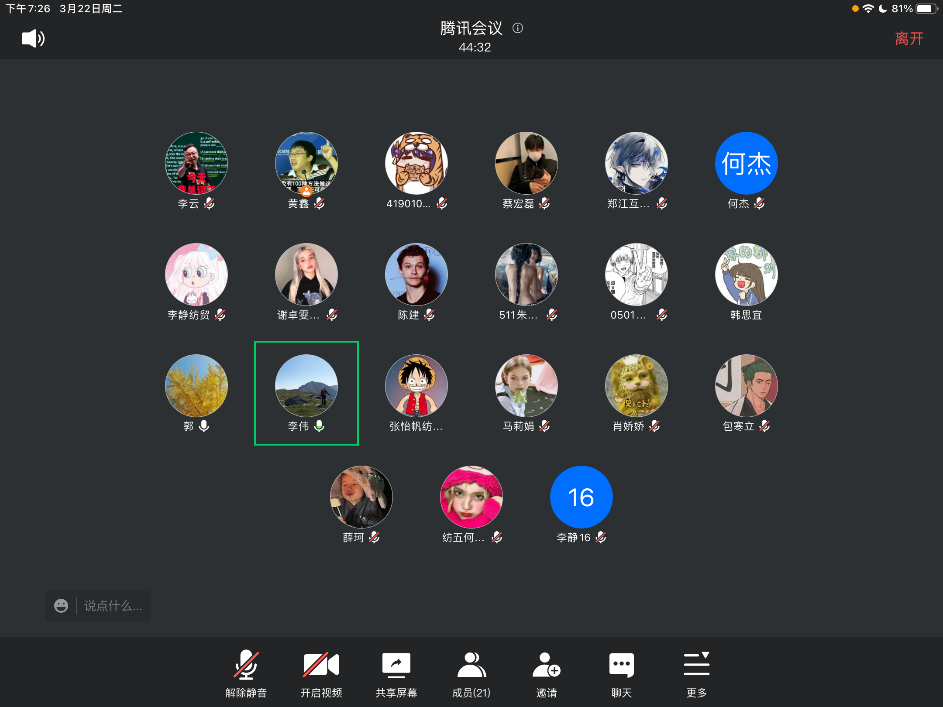Expand the 更多 more options menu
943x707 pixels.
696,665
